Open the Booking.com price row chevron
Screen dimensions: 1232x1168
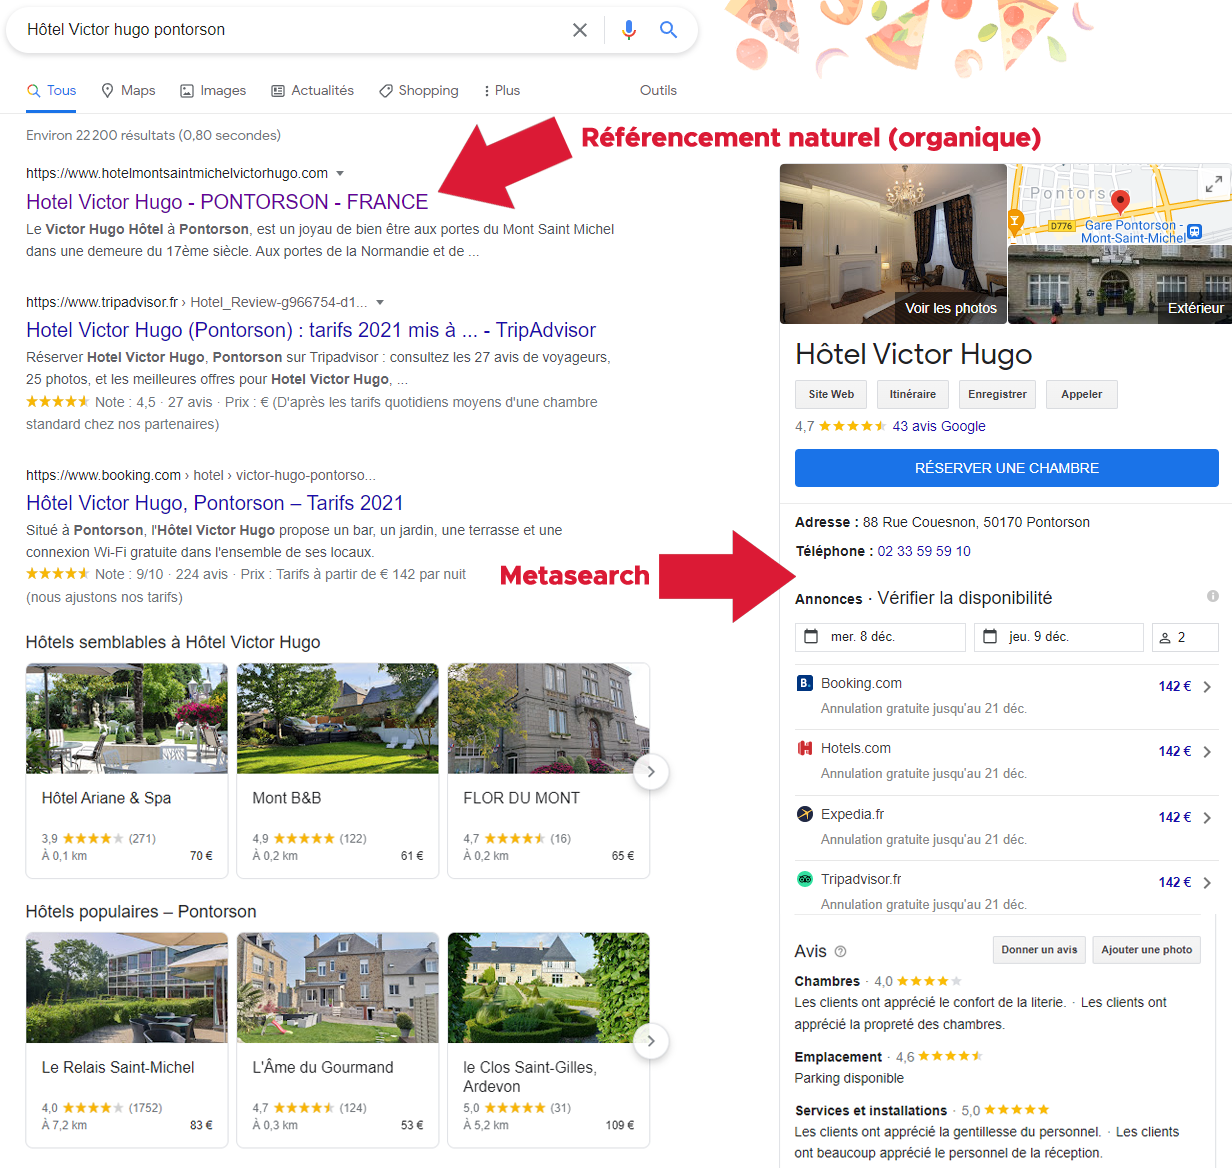tap(1208, 687)
